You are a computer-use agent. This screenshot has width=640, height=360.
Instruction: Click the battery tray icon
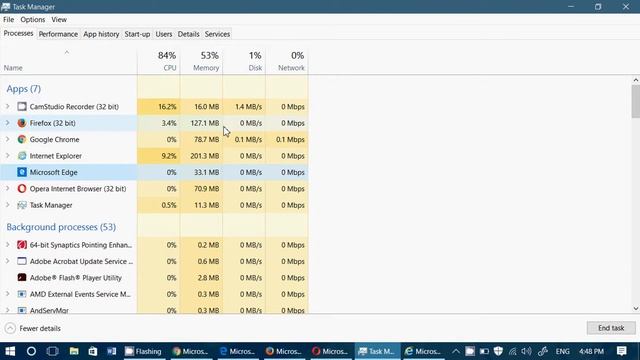click(484, 351)
